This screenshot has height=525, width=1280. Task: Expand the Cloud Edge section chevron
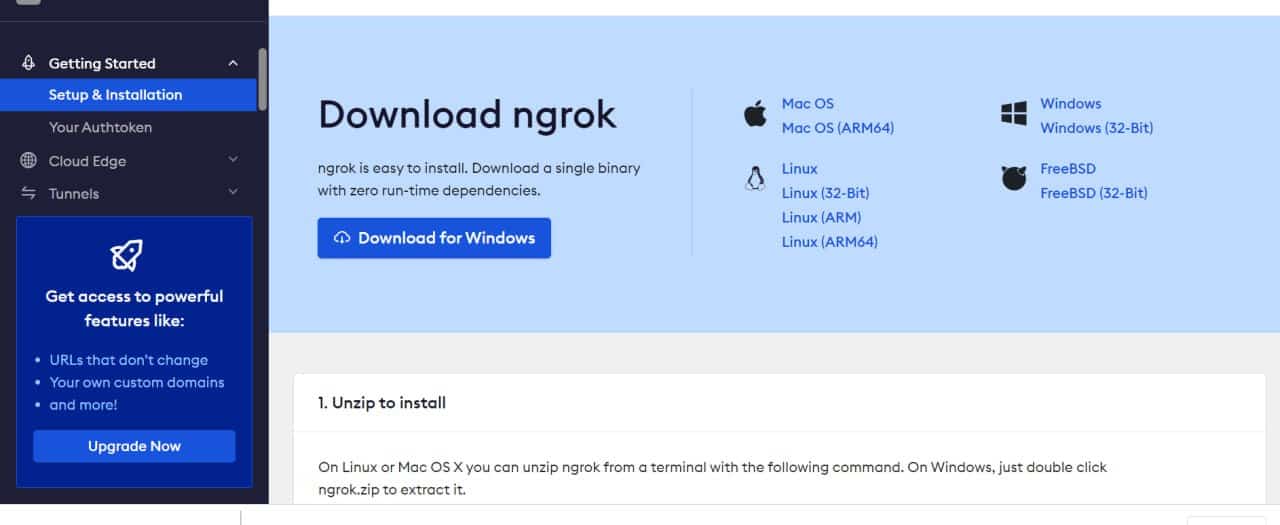point(233,160)
